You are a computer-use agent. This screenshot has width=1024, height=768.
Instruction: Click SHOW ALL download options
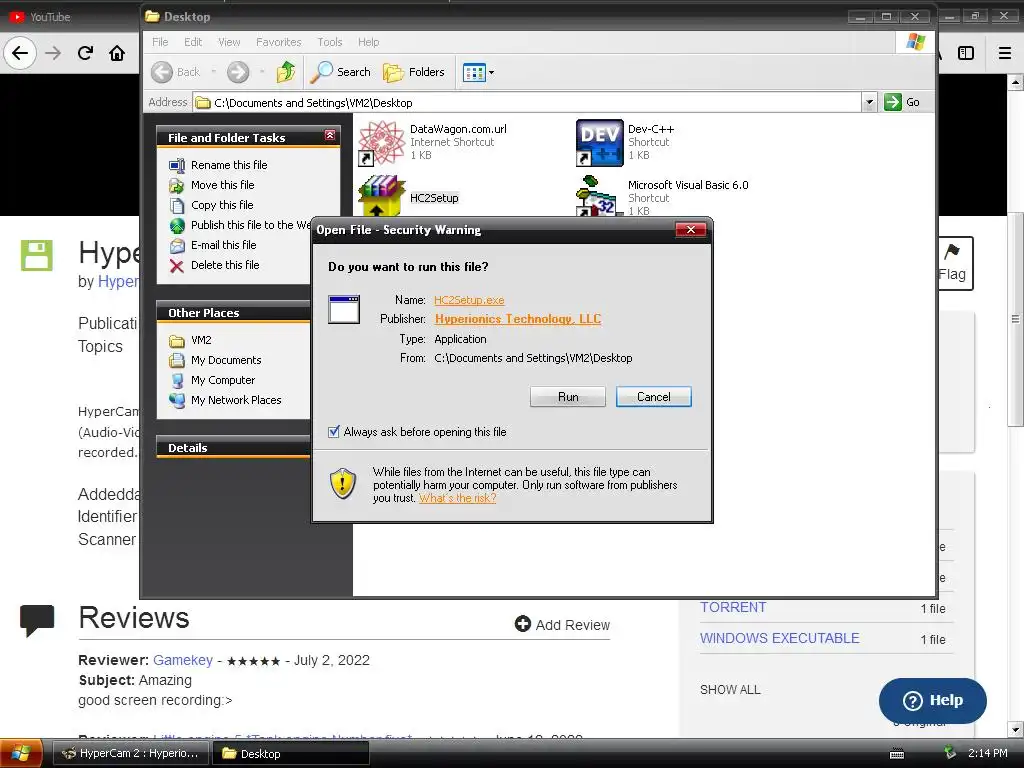pos(730,690)
